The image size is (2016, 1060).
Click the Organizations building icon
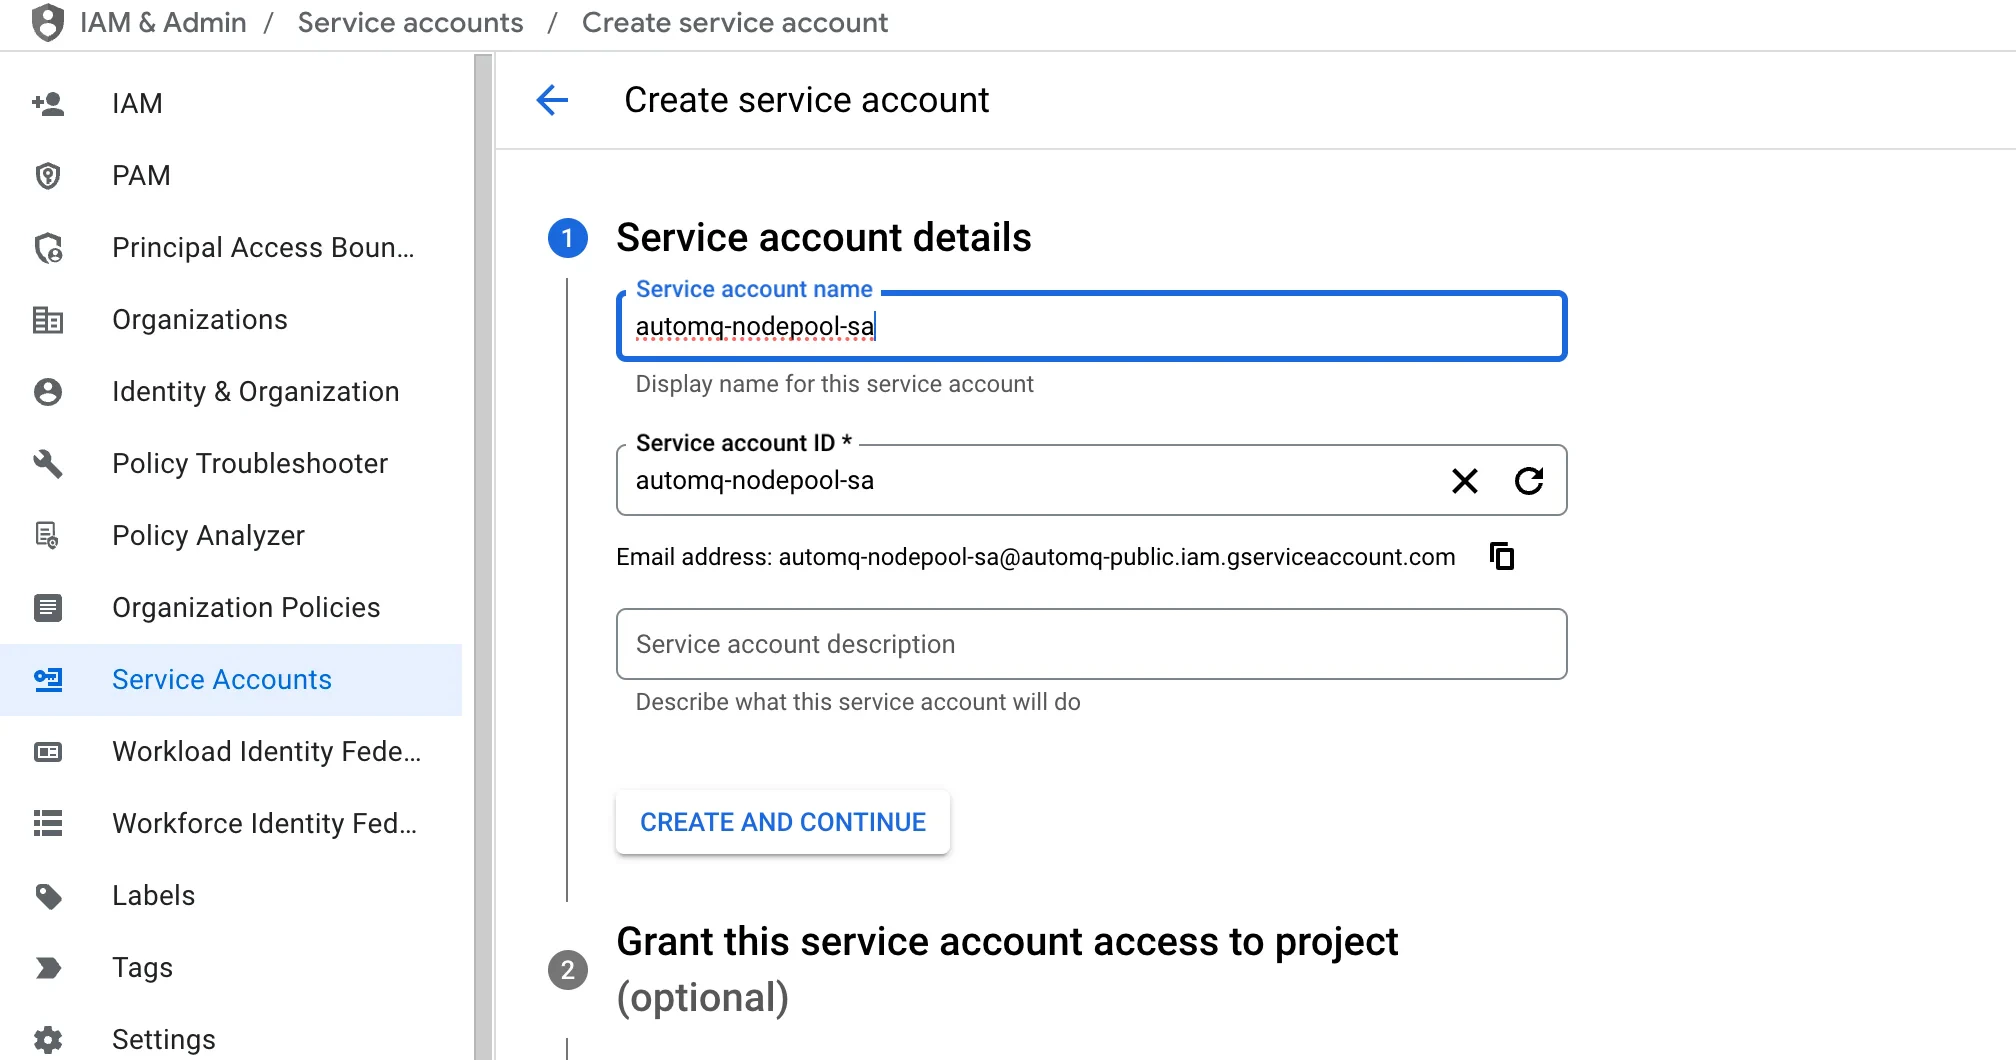tap(48, 319)
